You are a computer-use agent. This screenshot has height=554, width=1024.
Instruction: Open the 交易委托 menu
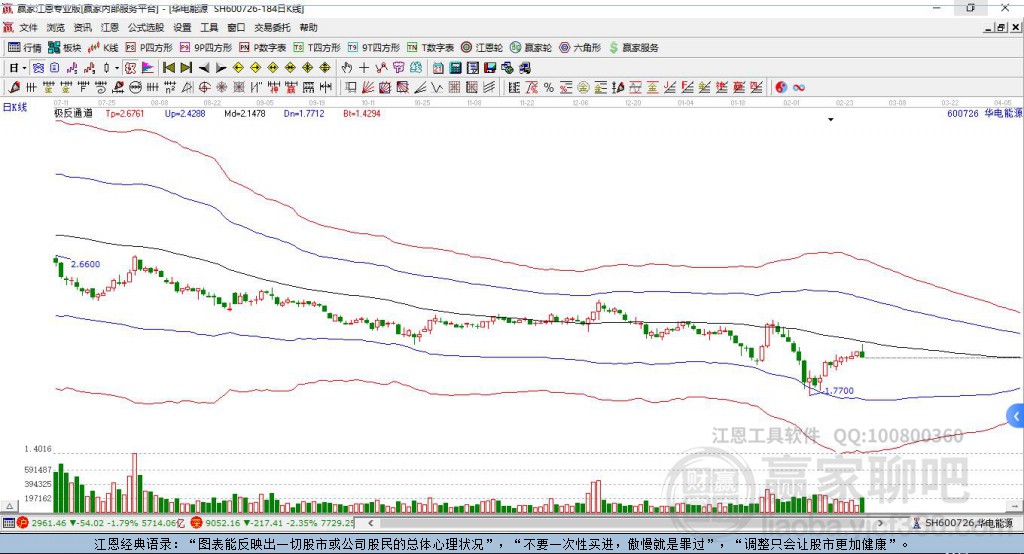pos(272,27)
